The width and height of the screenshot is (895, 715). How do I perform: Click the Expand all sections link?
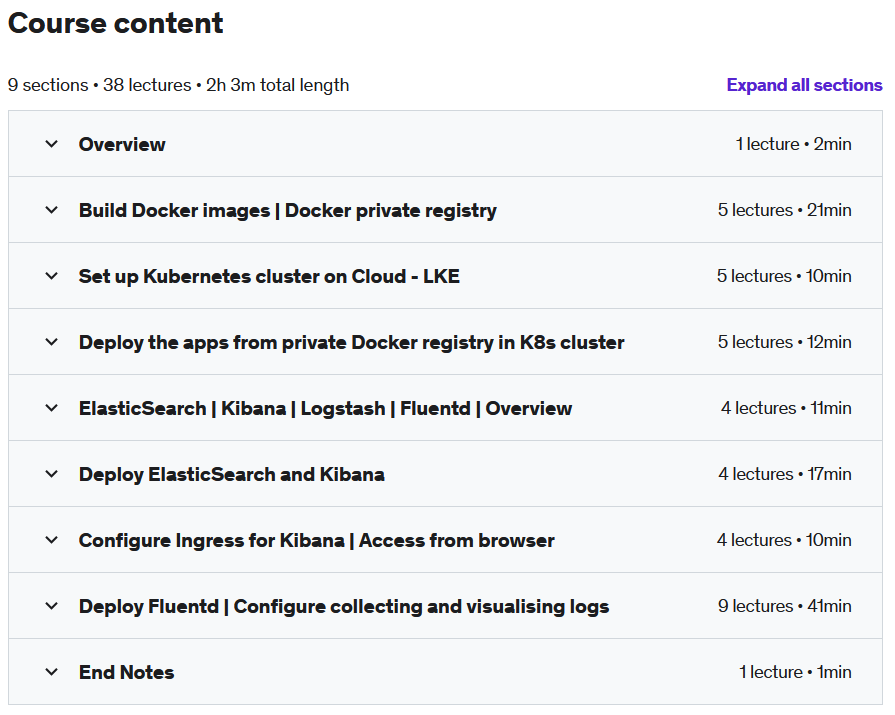pos(804,85)
